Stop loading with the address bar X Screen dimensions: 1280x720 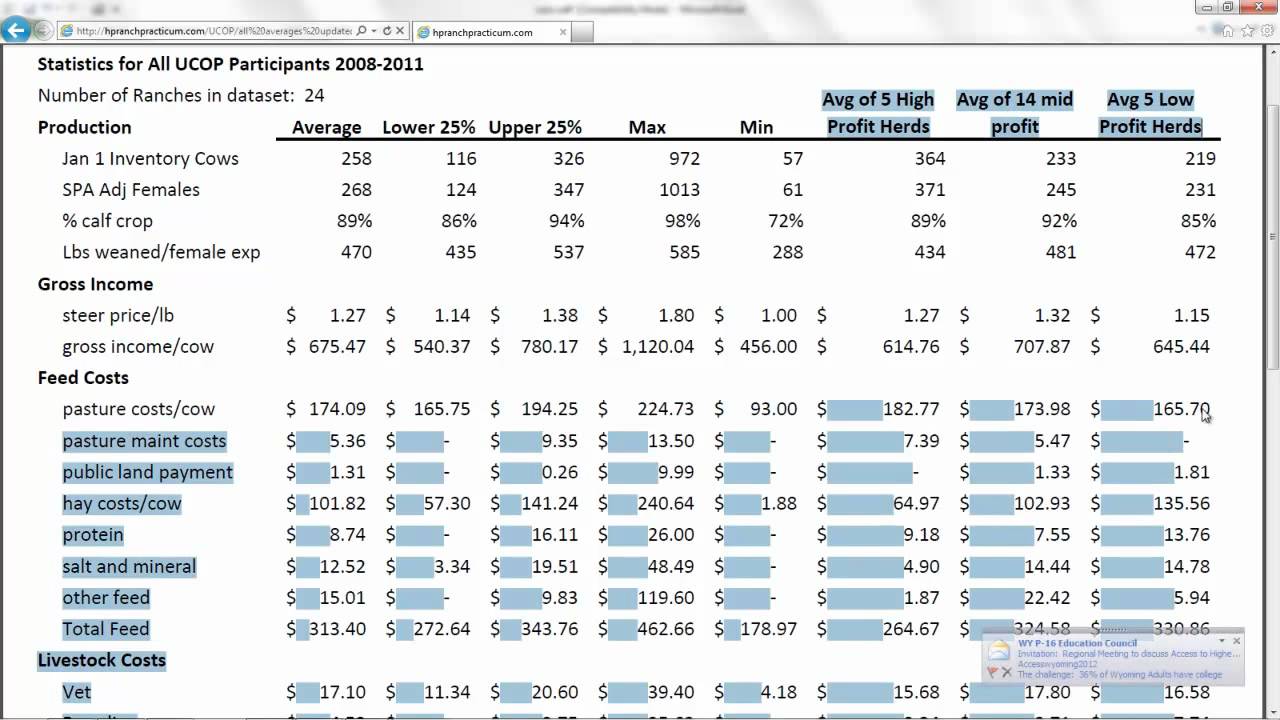pos(399,31)
